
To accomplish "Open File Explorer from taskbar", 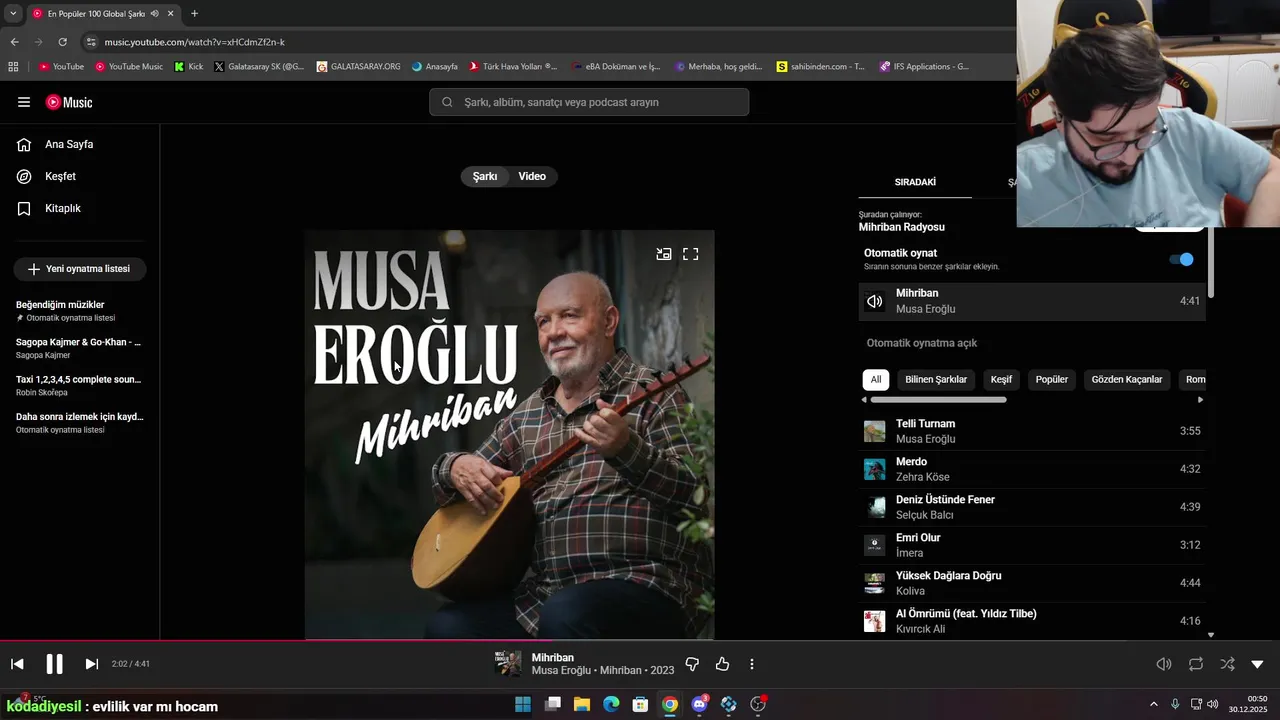I will [x=582, y=705].
